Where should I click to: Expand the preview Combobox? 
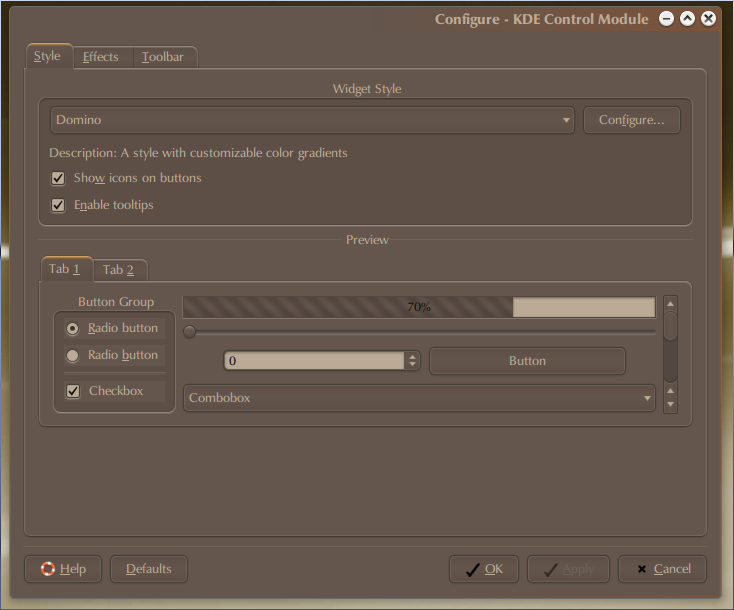pyautogui.click(x=419, y=398)
